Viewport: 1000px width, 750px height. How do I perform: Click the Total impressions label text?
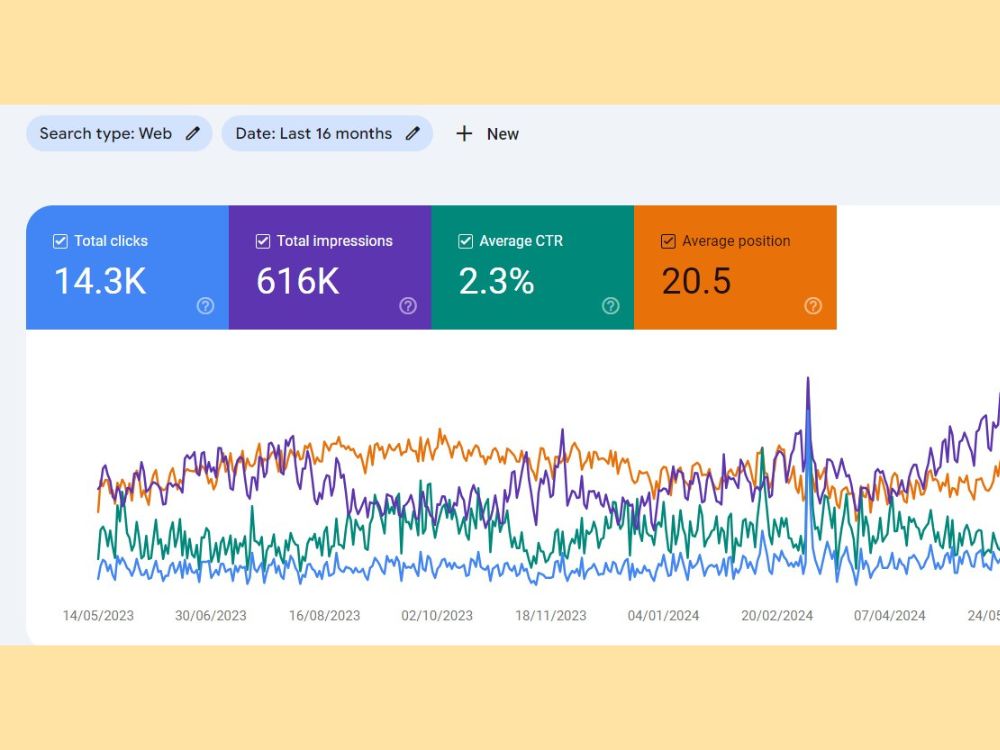[x=335, y=241]
